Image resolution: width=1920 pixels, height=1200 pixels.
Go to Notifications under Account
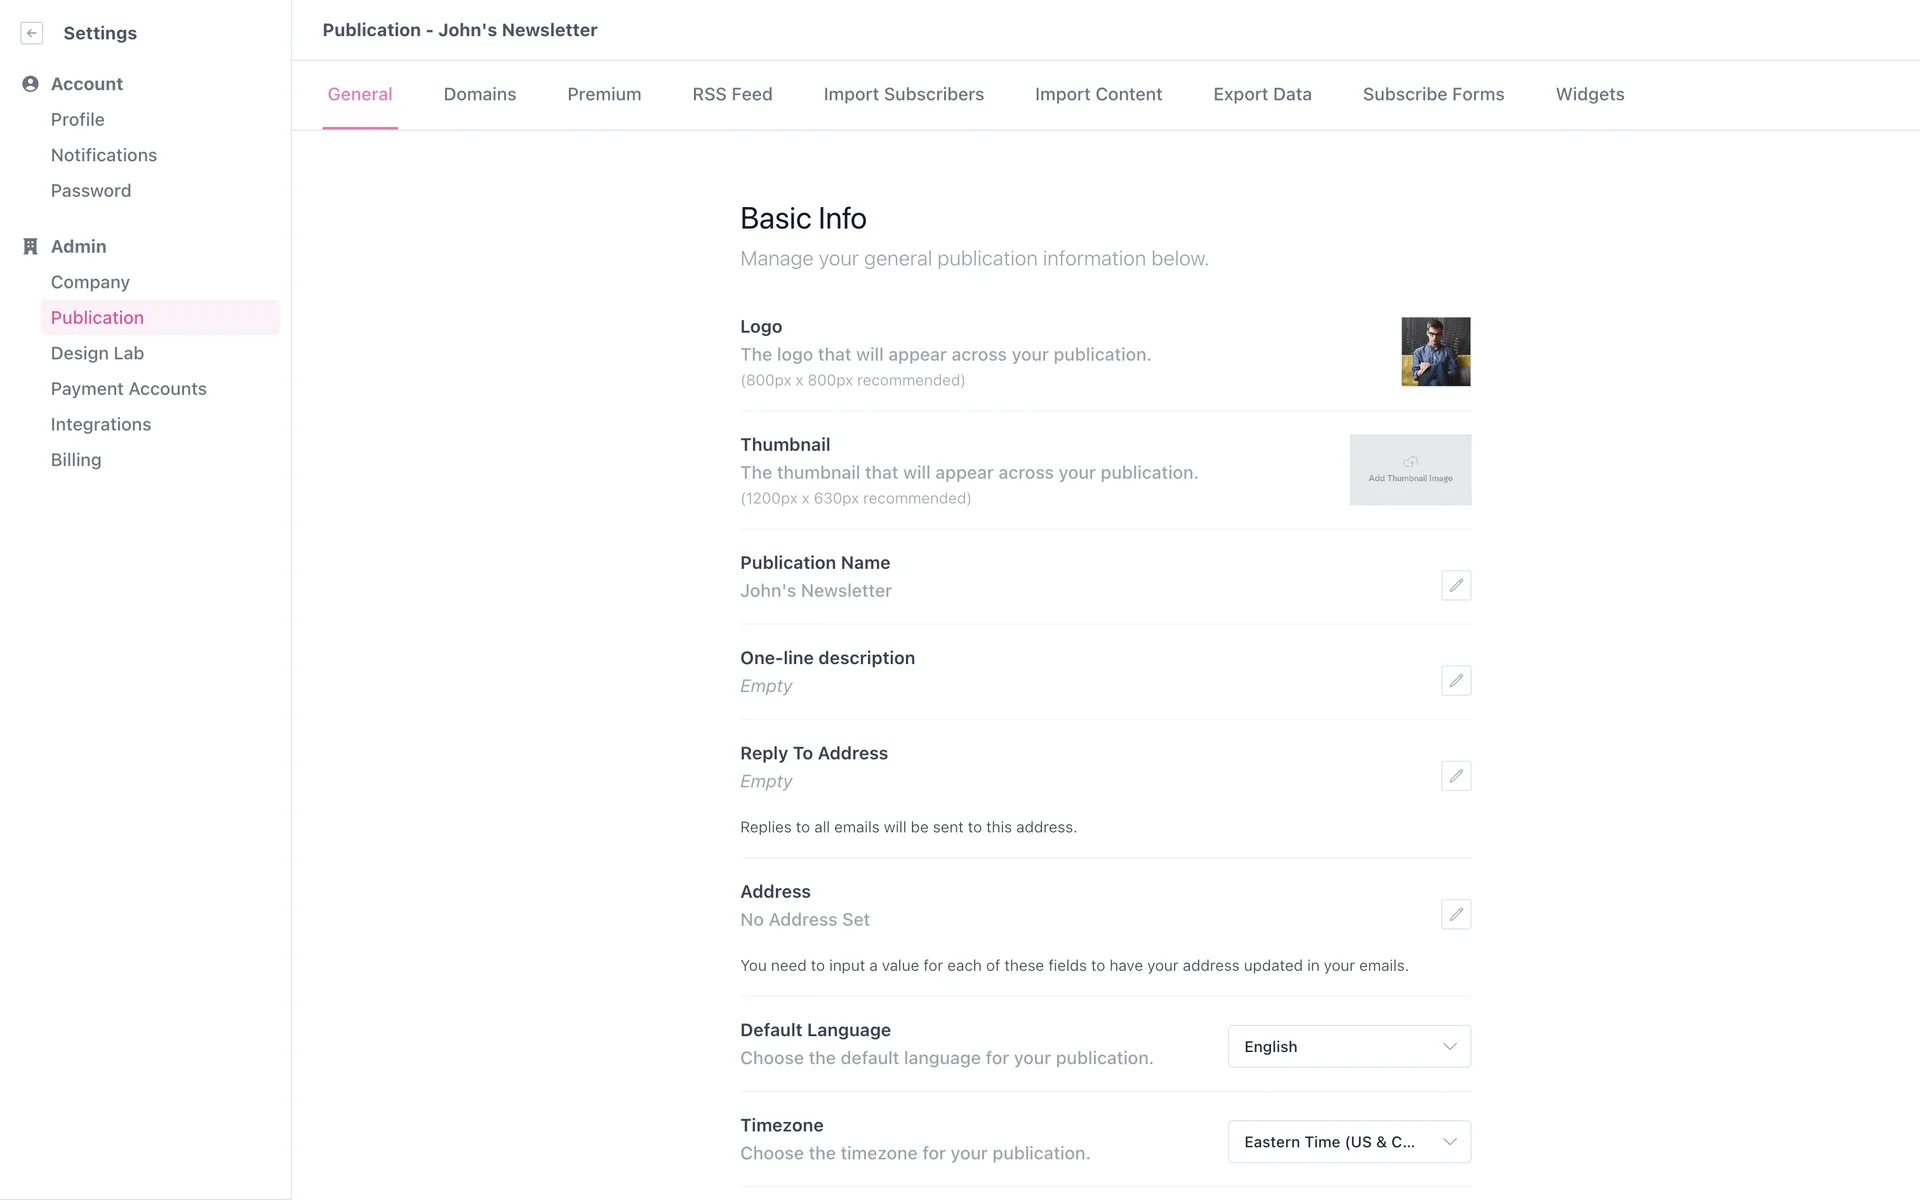point(104,155)
